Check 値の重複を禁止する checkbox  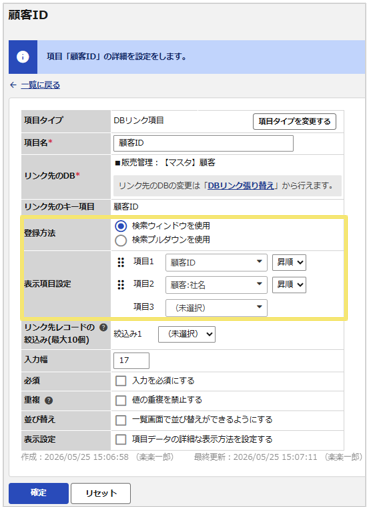(121, 400)
